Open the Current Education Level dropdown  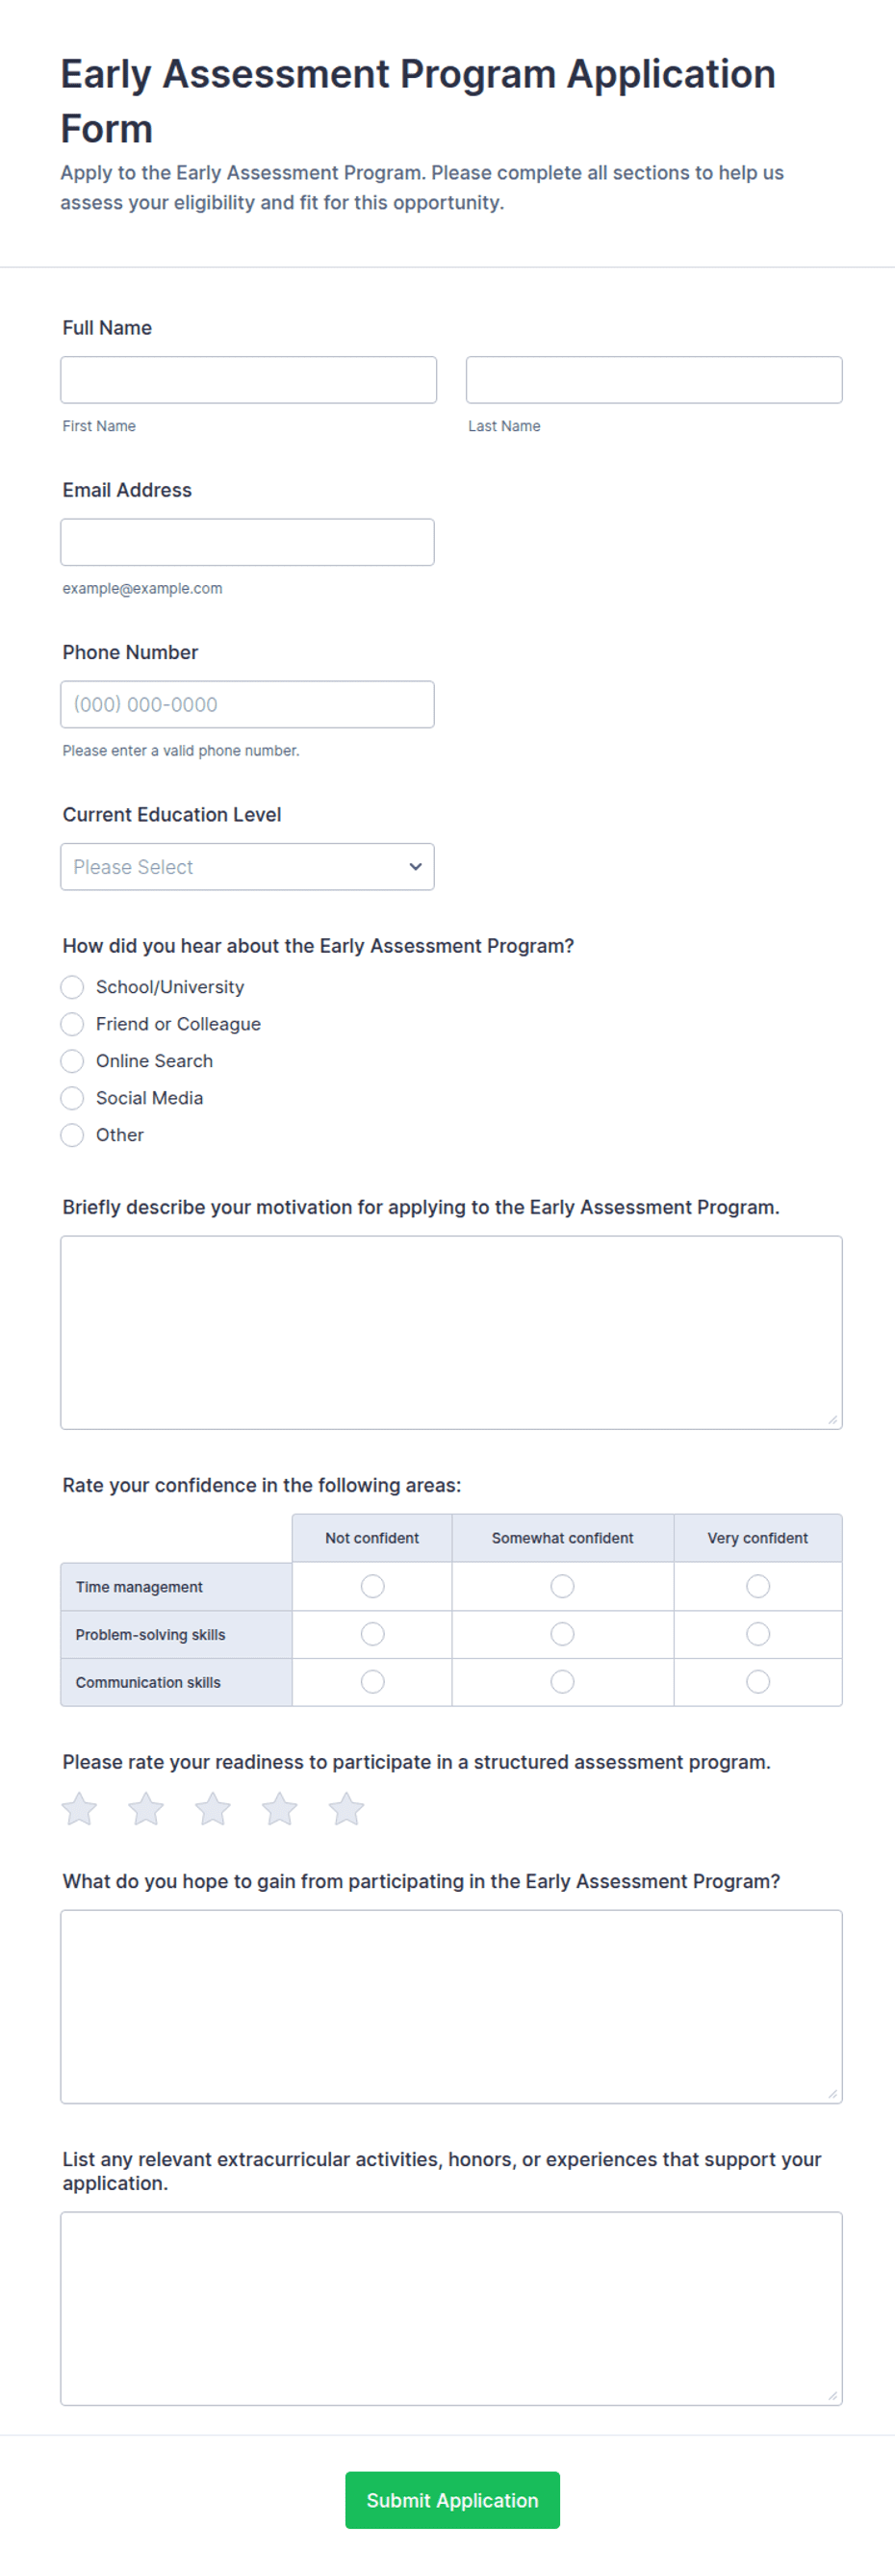[247, 866]
